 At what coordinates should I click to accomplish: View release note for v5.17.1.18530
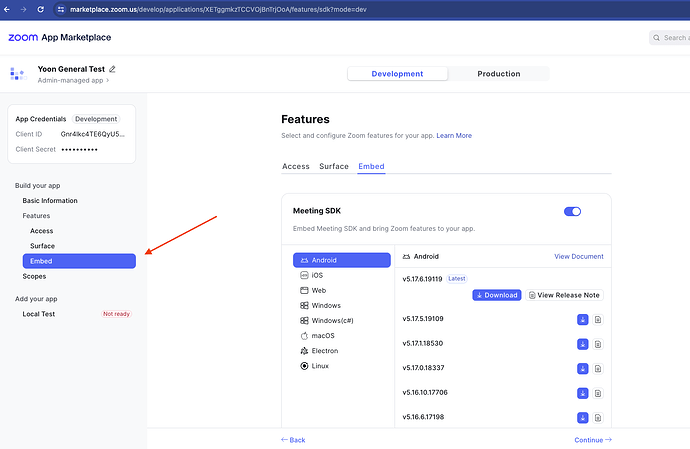point(598,344)
